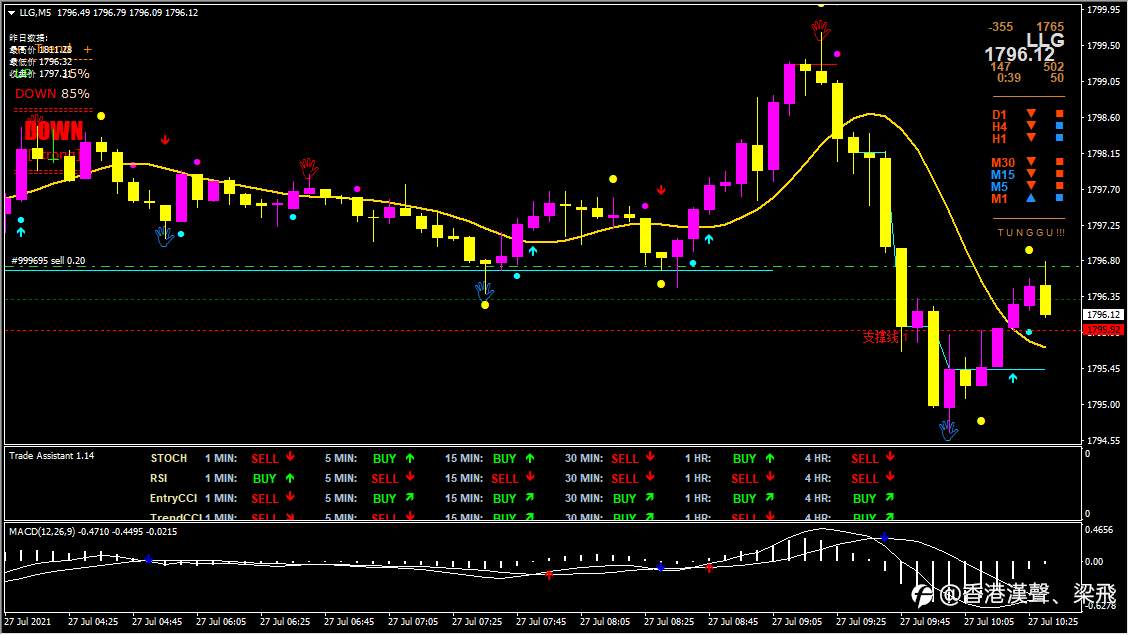1129x635 pixels.
Task: Click the red arrow after STOCH 4 HR SELL
Action: coord(890,457)
